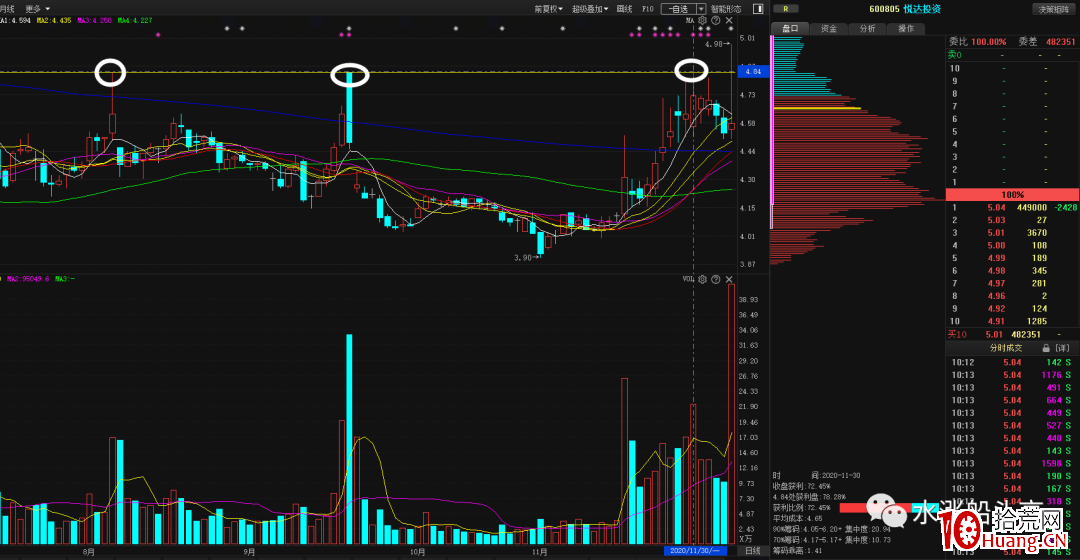Screen dimensions: 1080x560
Task: Toggle the side panel layout icon
Action: click(x=756, y=8)
